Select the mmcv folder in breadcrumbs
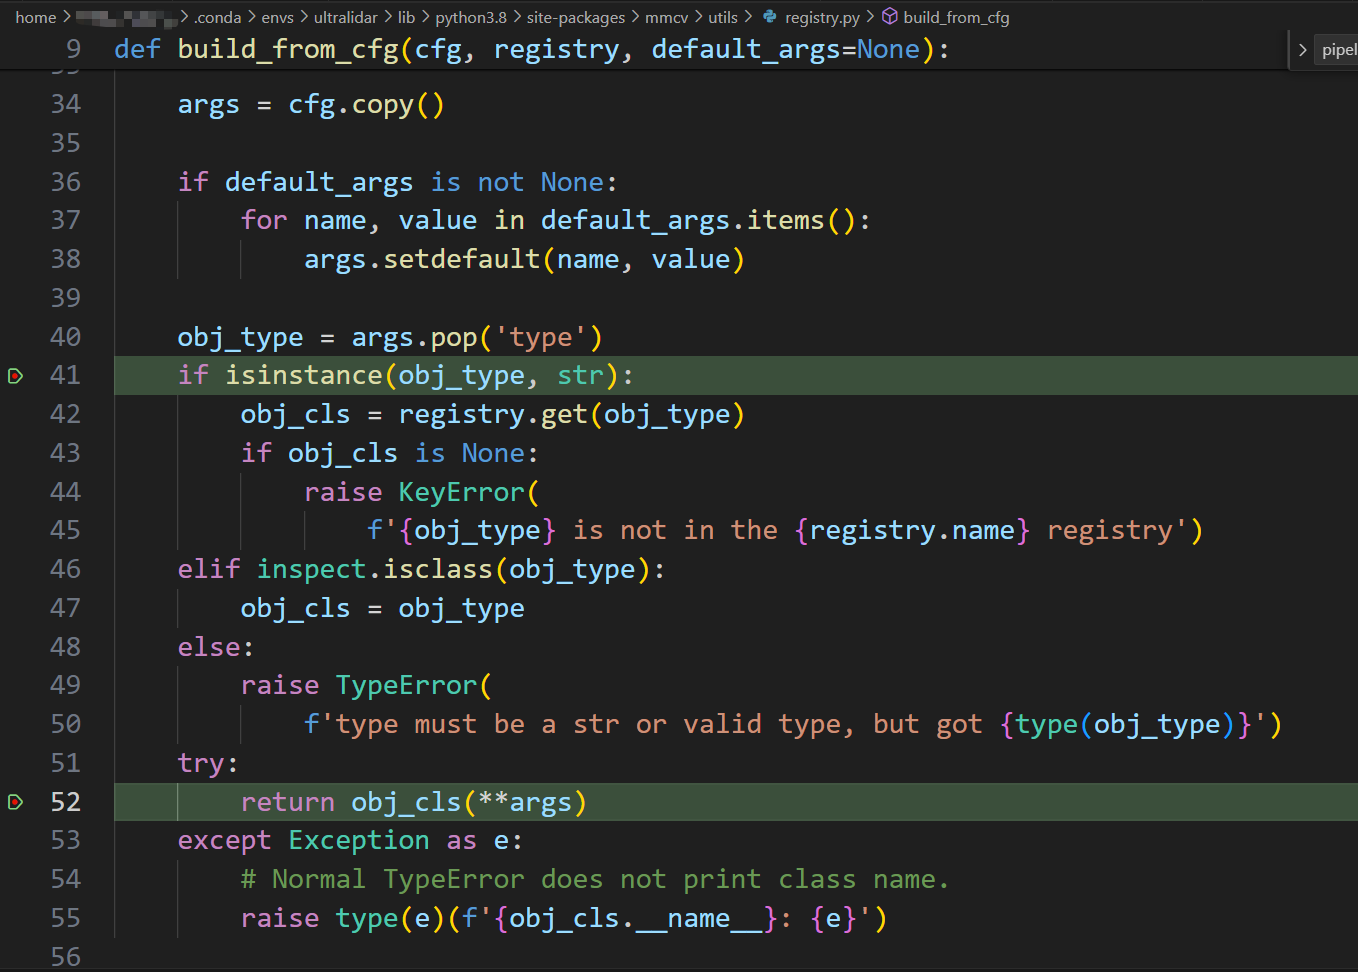1358x972 pixels. [x=666, y=17]
